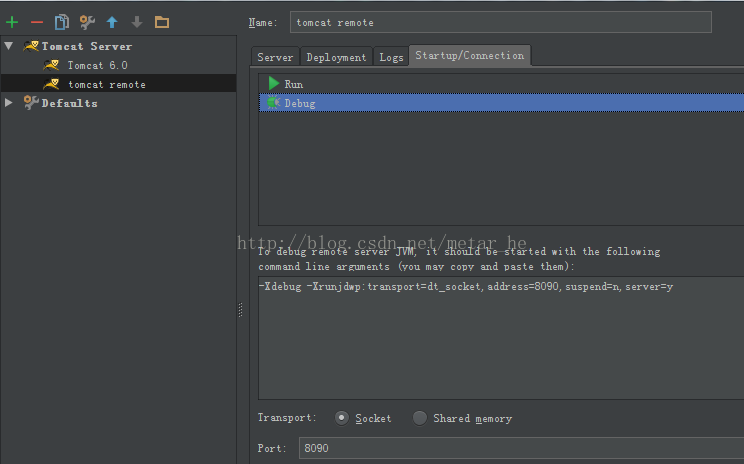
Task: Select the Defaults label in tree
Action: tap(69, 103)
